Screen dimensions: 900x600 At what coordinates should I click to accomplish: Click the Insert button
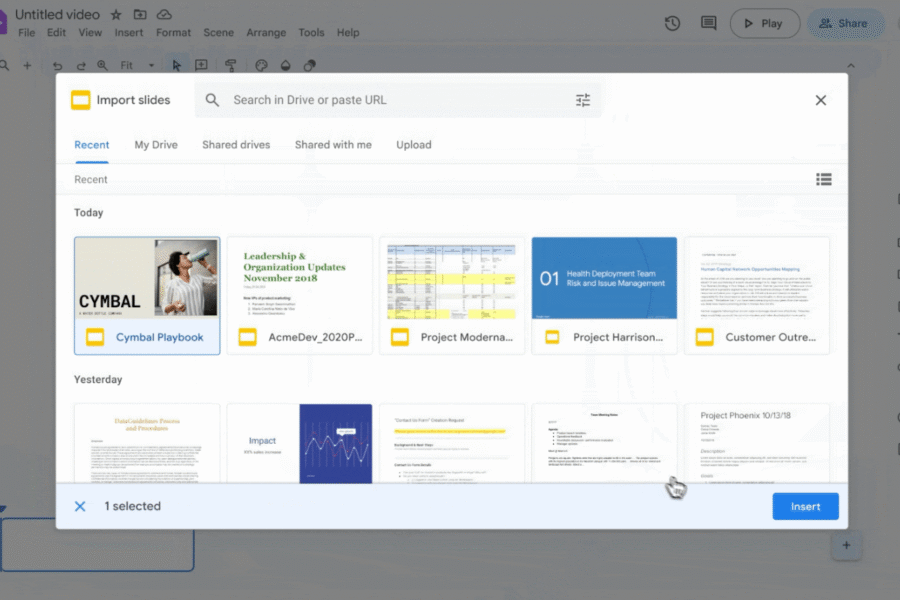point(805,506)
